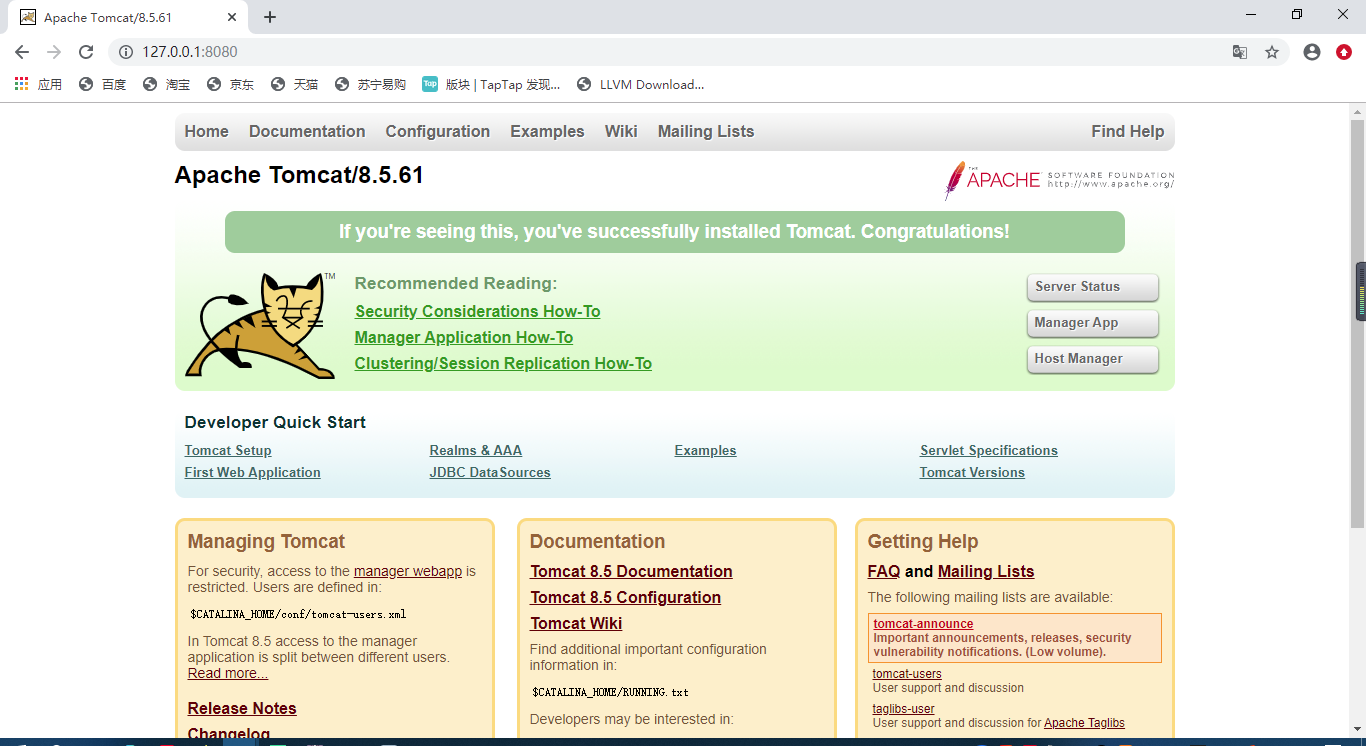1366x746 pixels.
Task: Open the 百度 bookmark
Action: tap(103, 85)
